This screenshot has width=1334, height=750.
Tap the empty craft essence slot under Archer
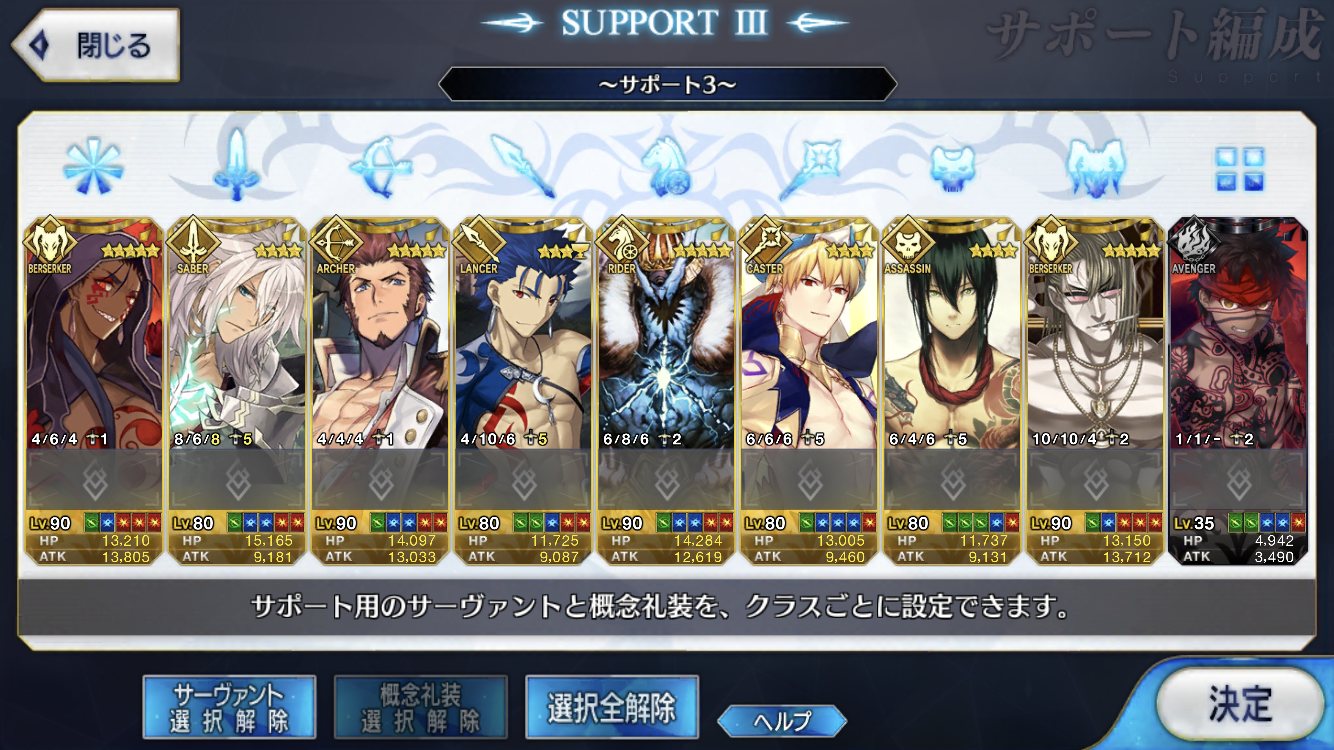coord(380,481)
